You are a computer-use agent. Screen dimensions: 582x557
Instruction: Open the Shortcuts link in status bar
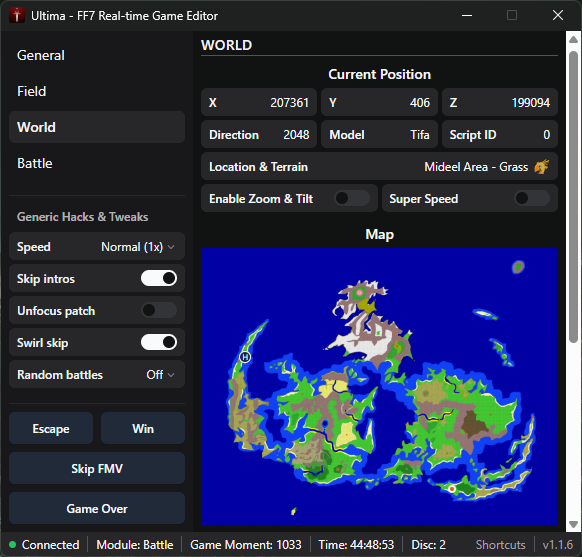click(x=500, y=544)
